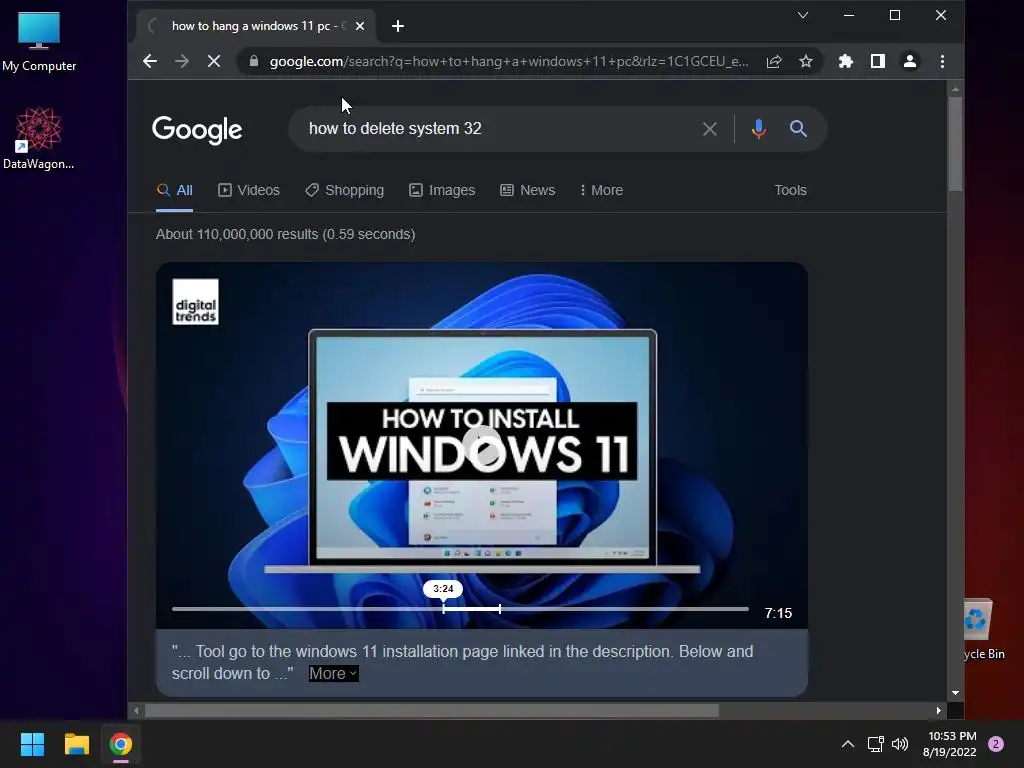Go back to the previous page
This screenshot has width=1024, height=768.
coord(150,61)
